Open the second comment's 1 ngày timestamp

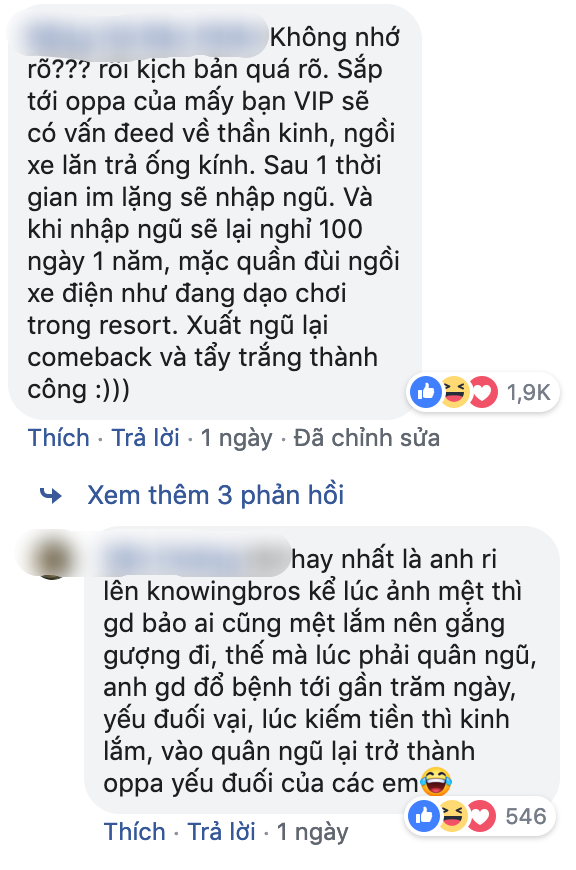point(313,832)
